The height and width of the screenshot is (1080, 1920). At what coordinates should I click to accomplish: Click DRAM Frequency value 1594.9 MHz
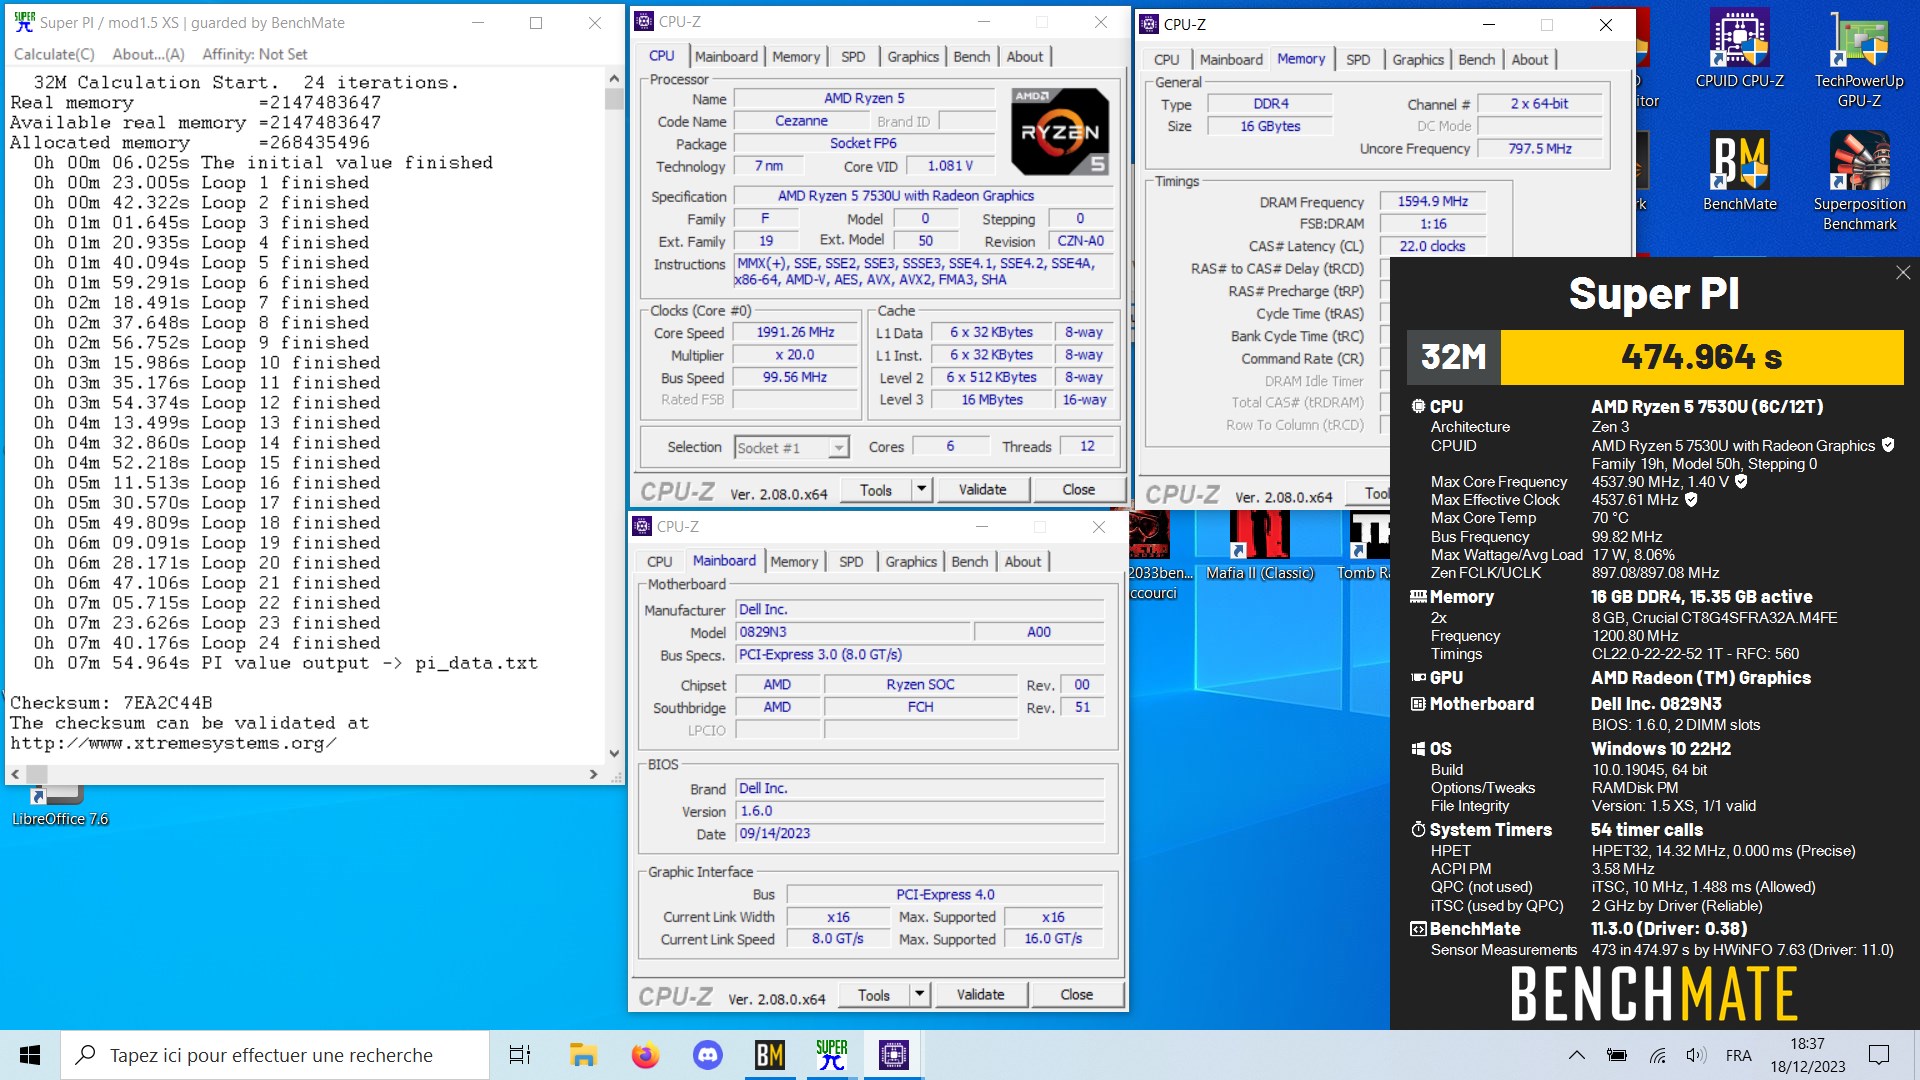[x=1433, y=201]
